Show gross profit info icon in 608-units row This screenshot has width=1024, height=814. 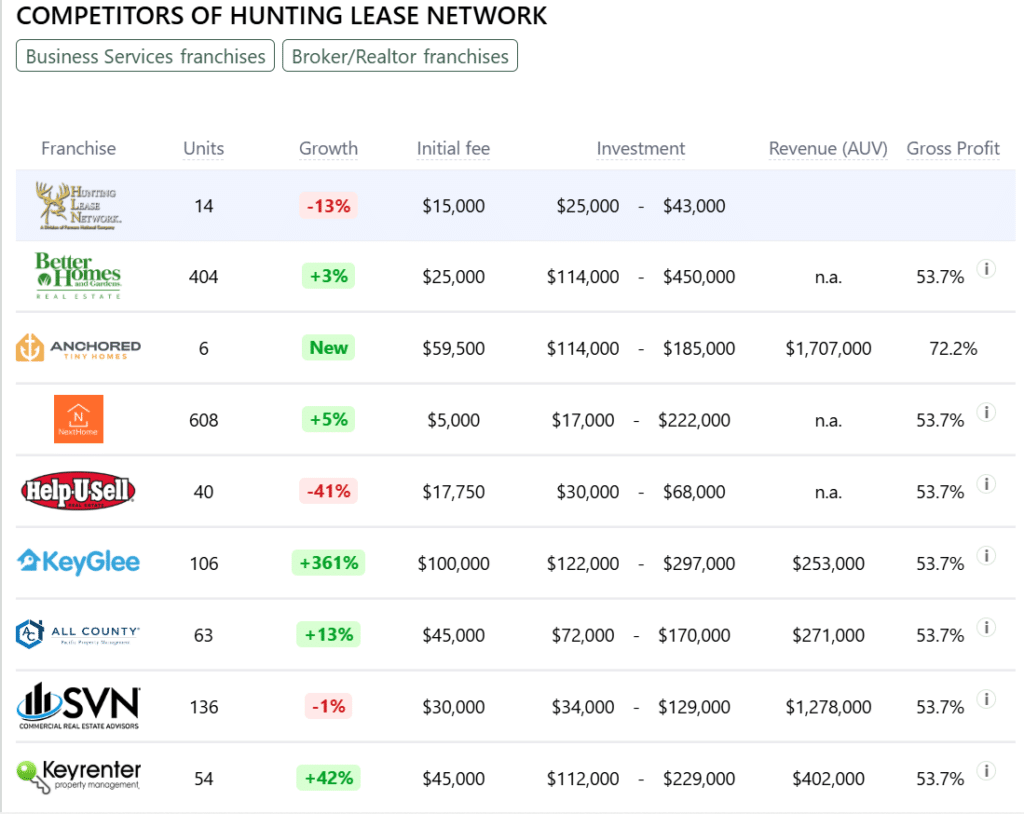click(x=986, y=412)
